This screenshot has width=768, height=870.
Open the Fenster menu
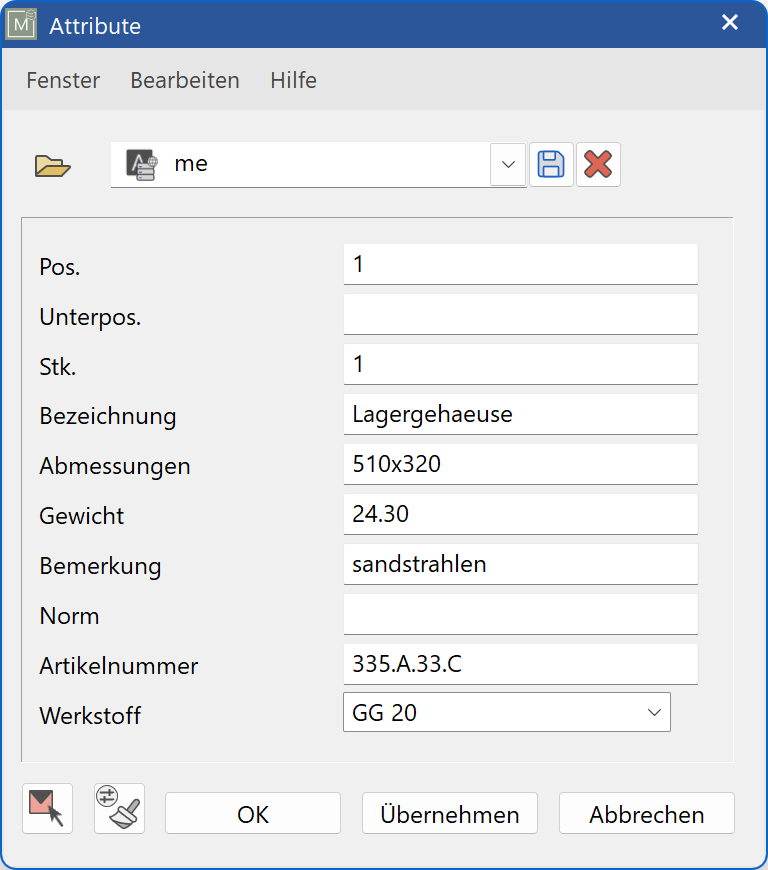pyautogui.click(x=62, y=80)
